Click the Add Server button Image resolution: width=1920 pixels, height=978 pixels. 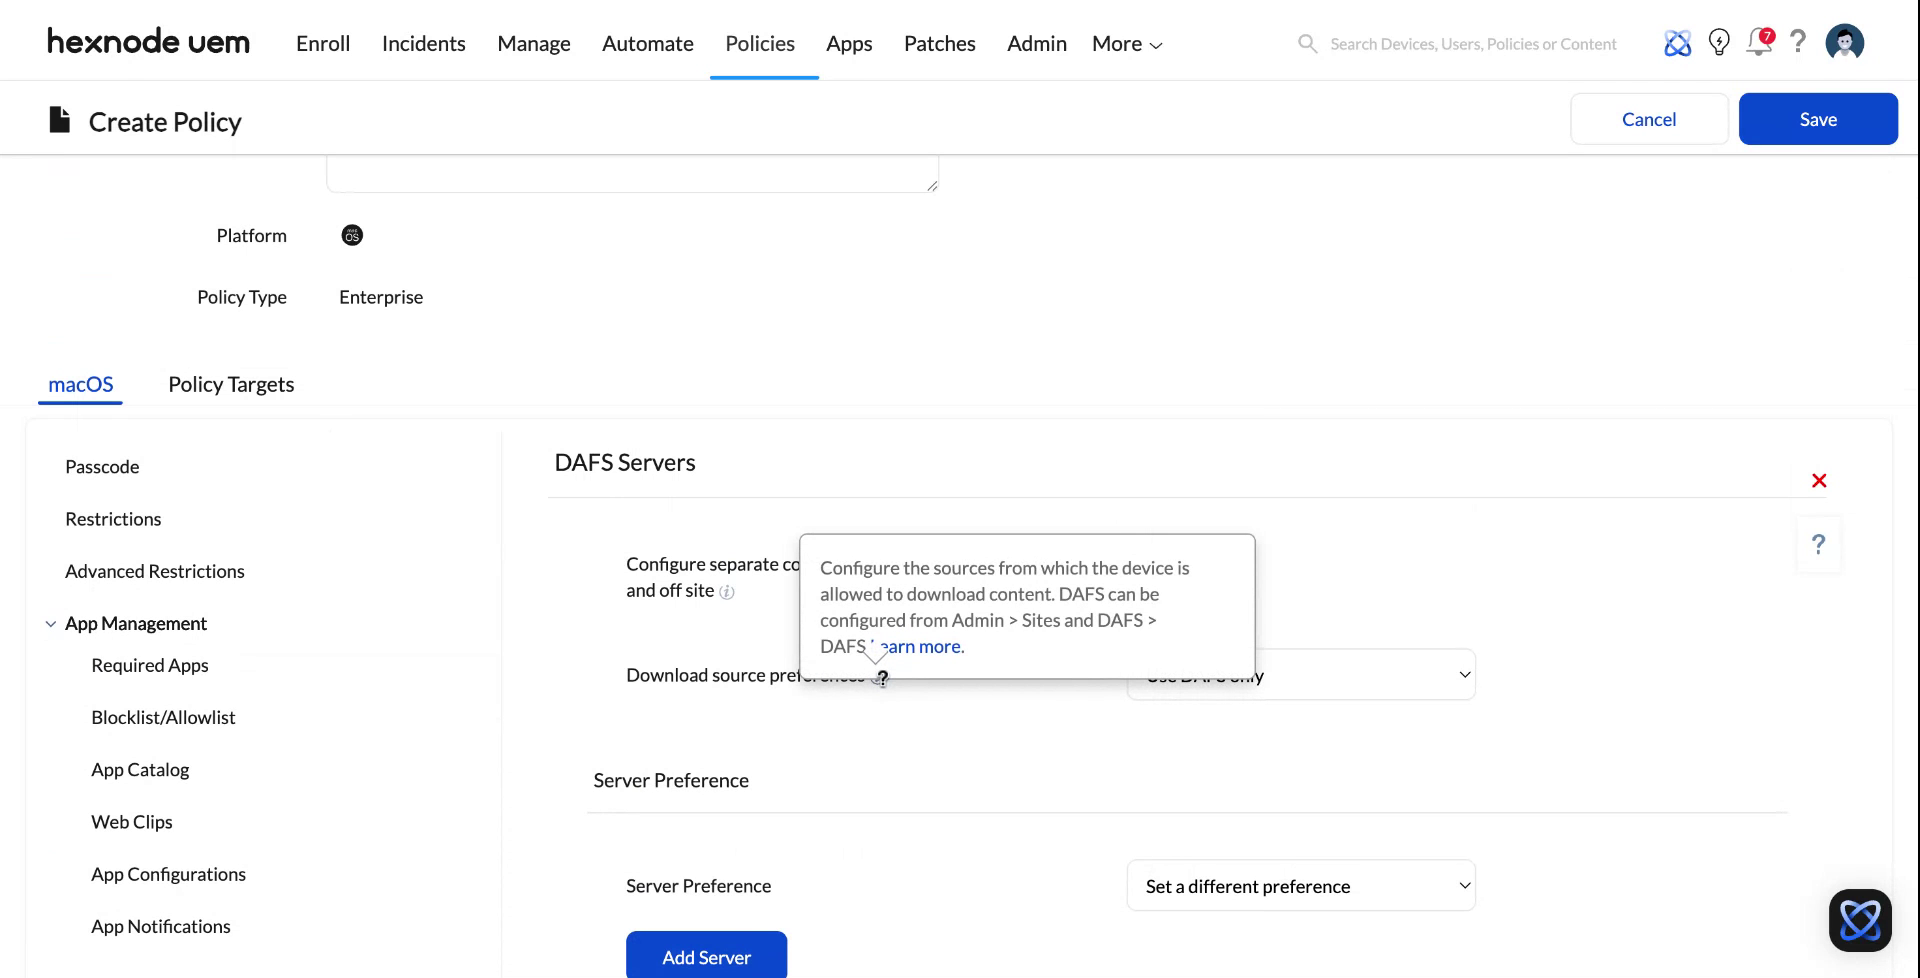(x=706, y=956)
